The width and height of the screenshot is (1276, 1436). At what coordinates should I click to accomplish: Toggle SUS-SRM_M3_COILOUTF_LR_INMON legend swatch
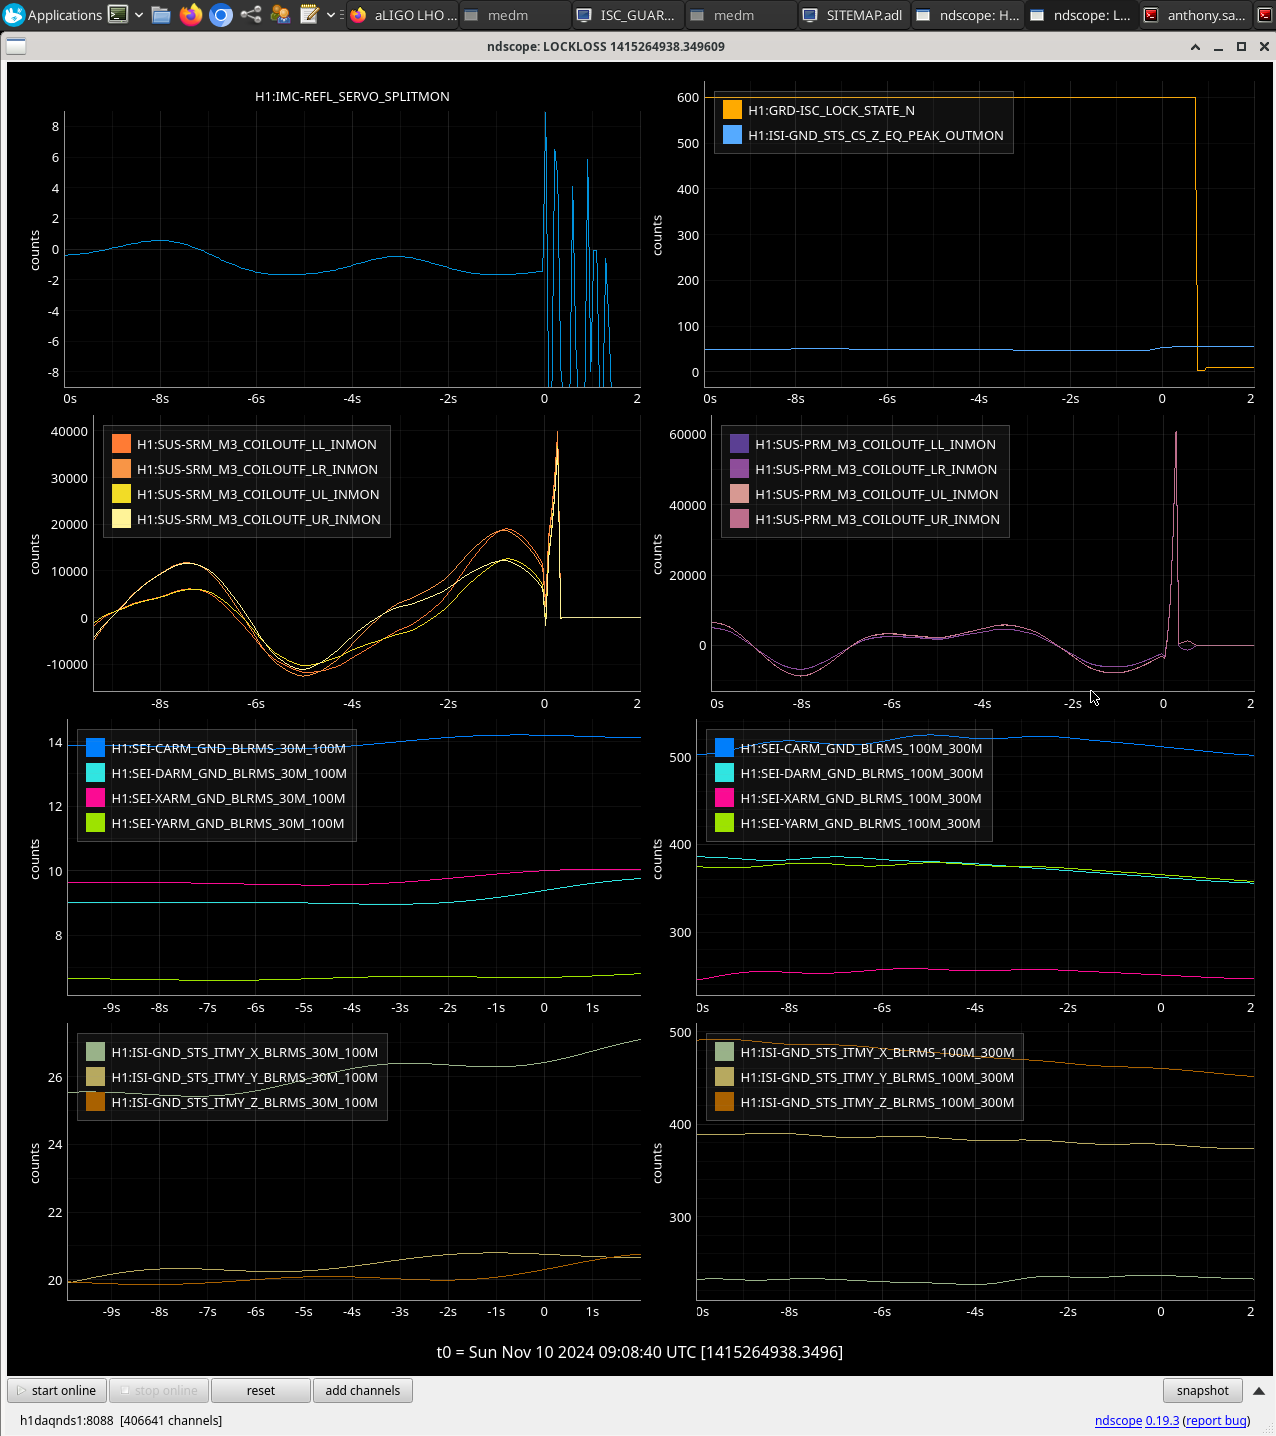pos(121,469)
